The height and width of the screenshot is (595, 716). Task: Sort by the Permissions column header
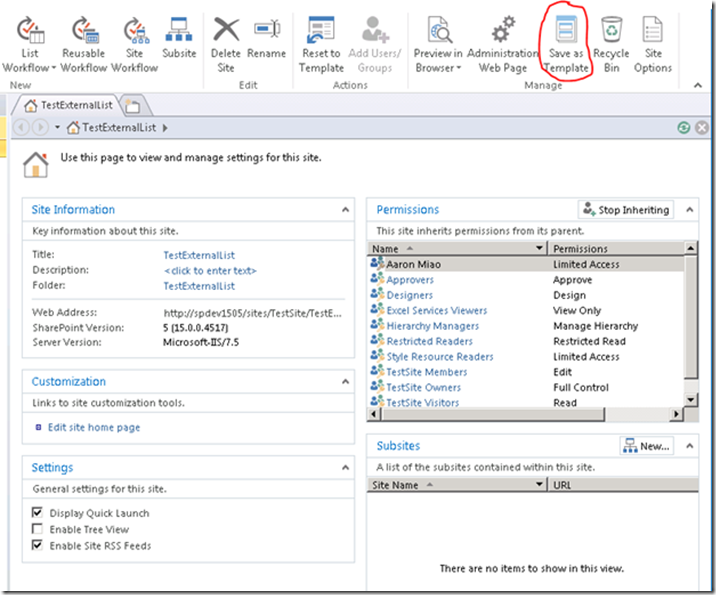(616, 248)
